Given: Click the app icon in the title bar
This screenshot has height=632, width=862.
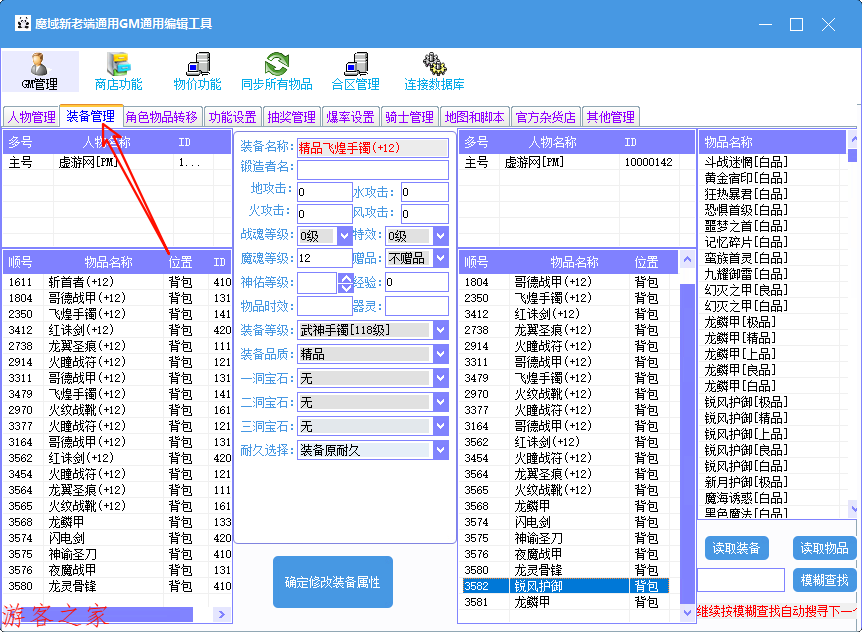Looking at the screenshot, I should coord(19,23).
